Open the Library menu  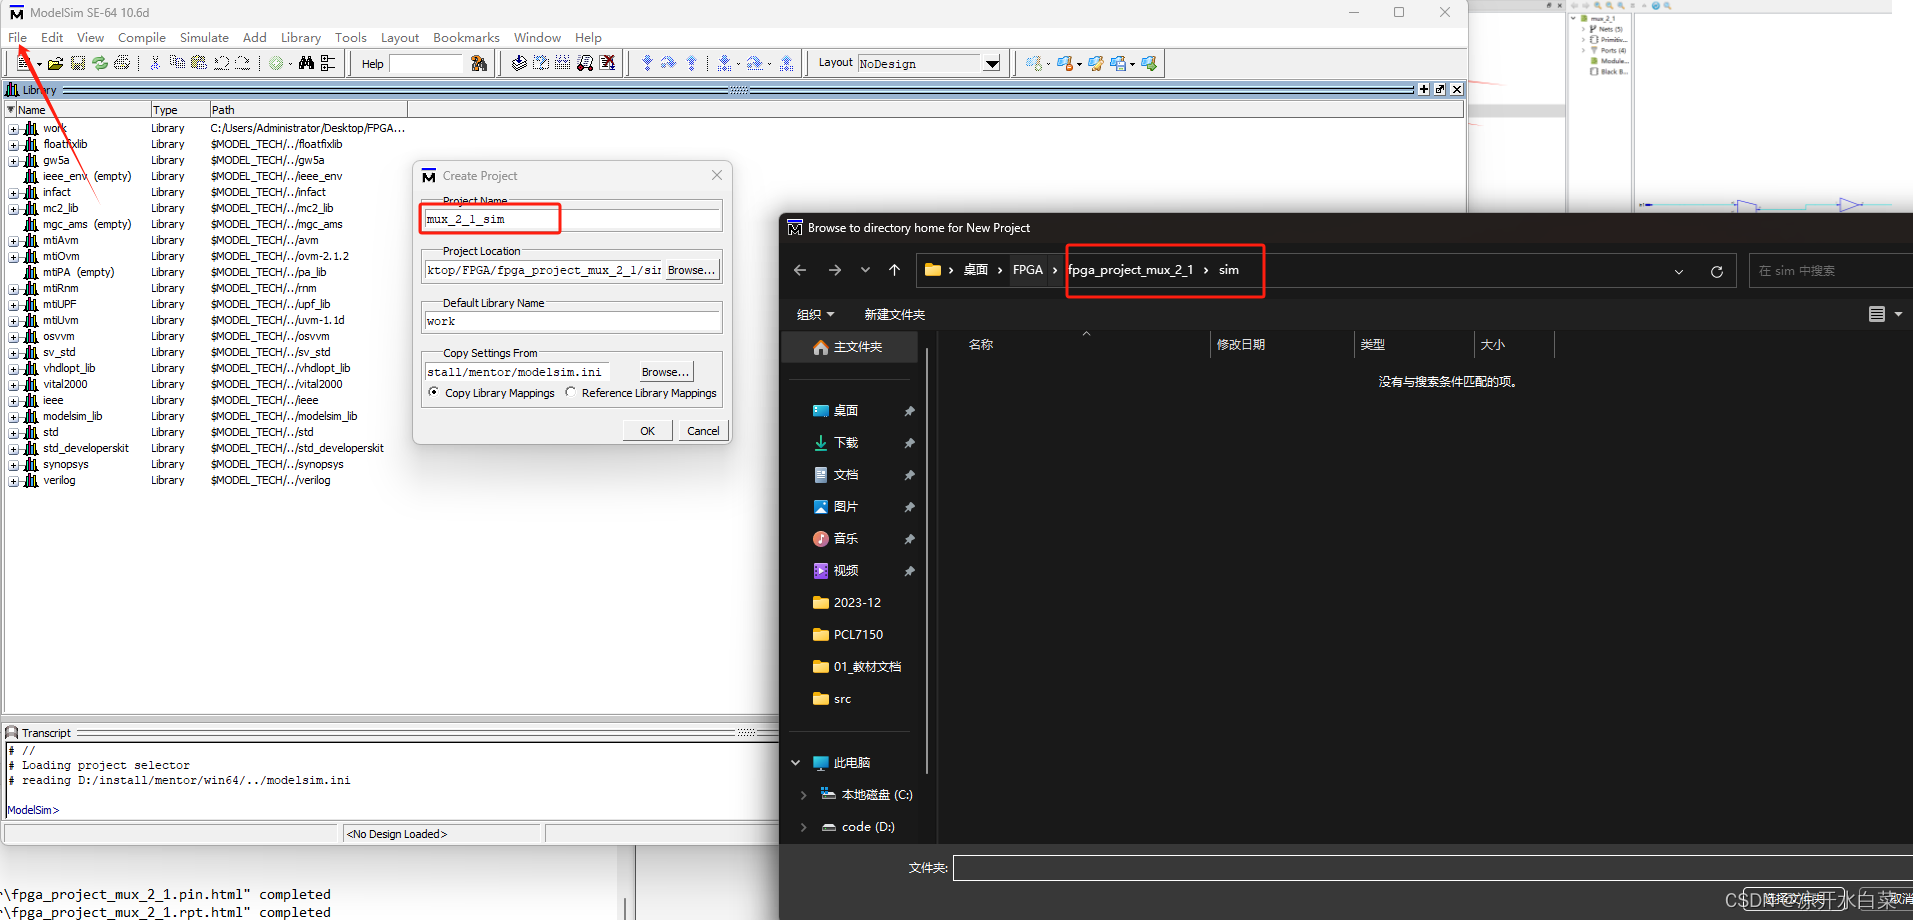tap(300, 37)
